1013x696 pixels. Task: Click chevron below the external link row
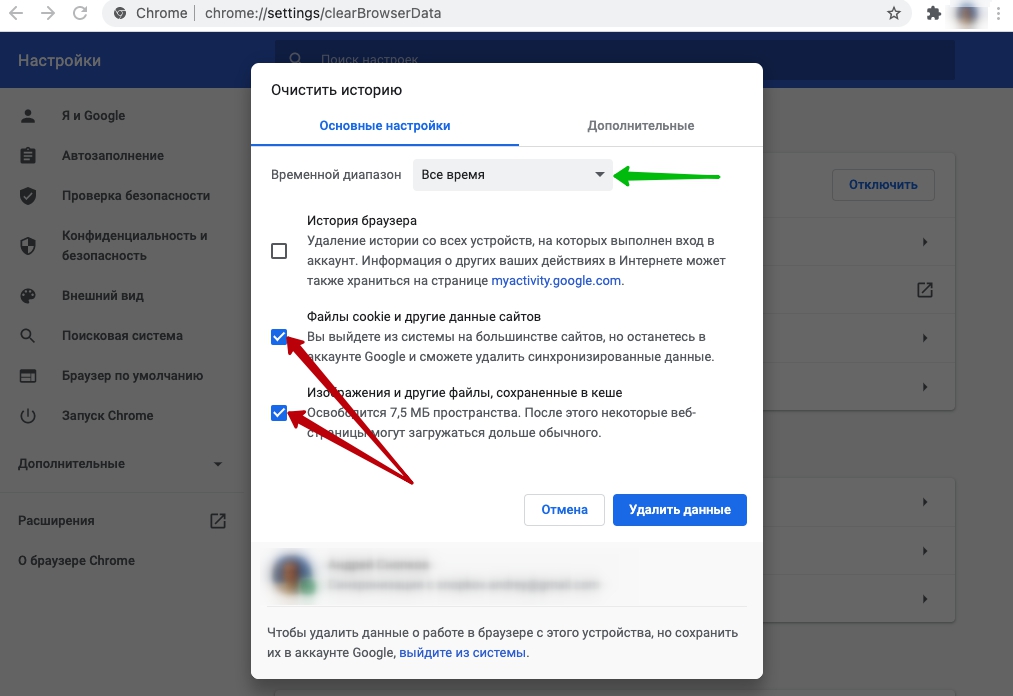tap(925, 338)
